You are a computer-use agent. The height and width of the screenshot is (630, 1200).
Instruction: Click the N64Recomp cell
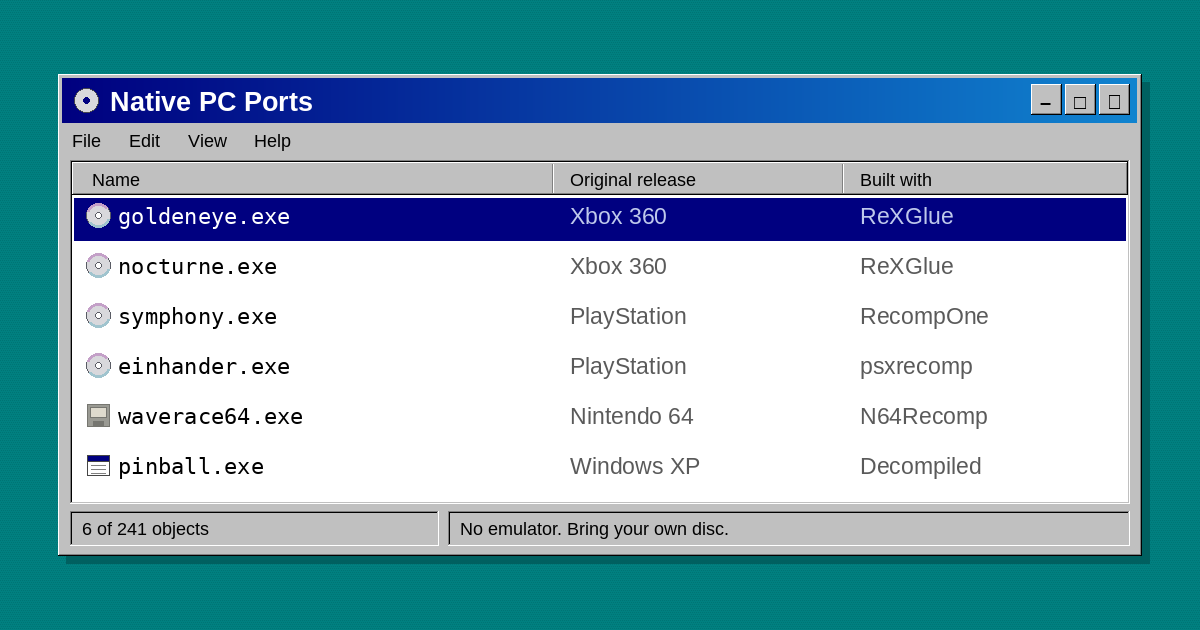(x=924, y=417)
